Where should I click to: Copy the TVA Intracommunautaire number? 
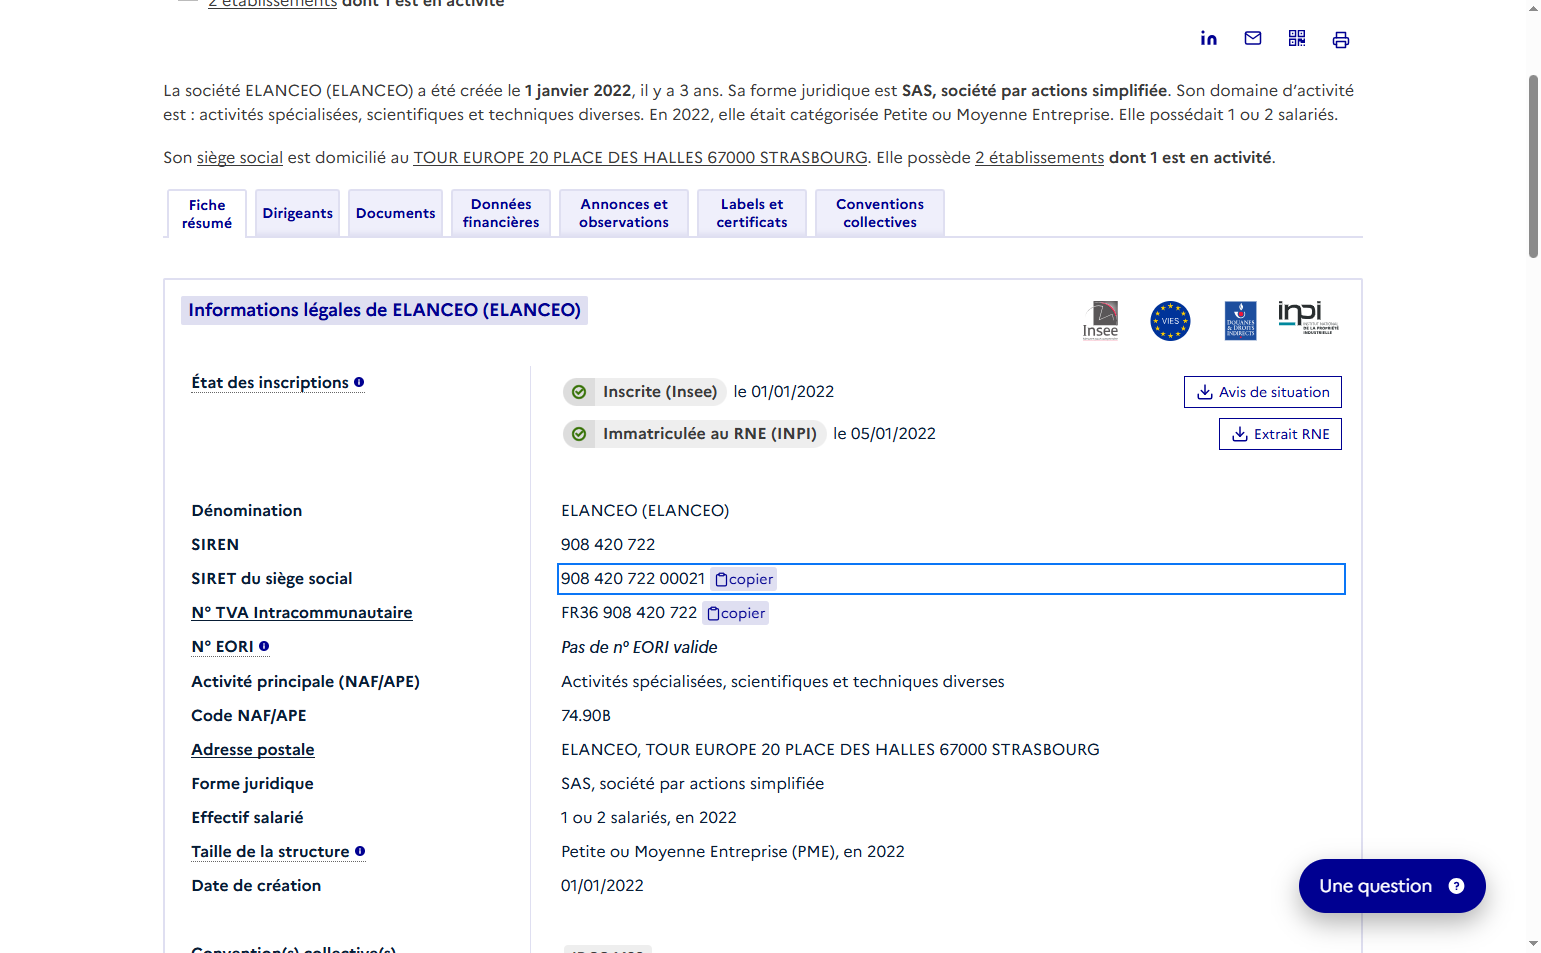[736, 613]
